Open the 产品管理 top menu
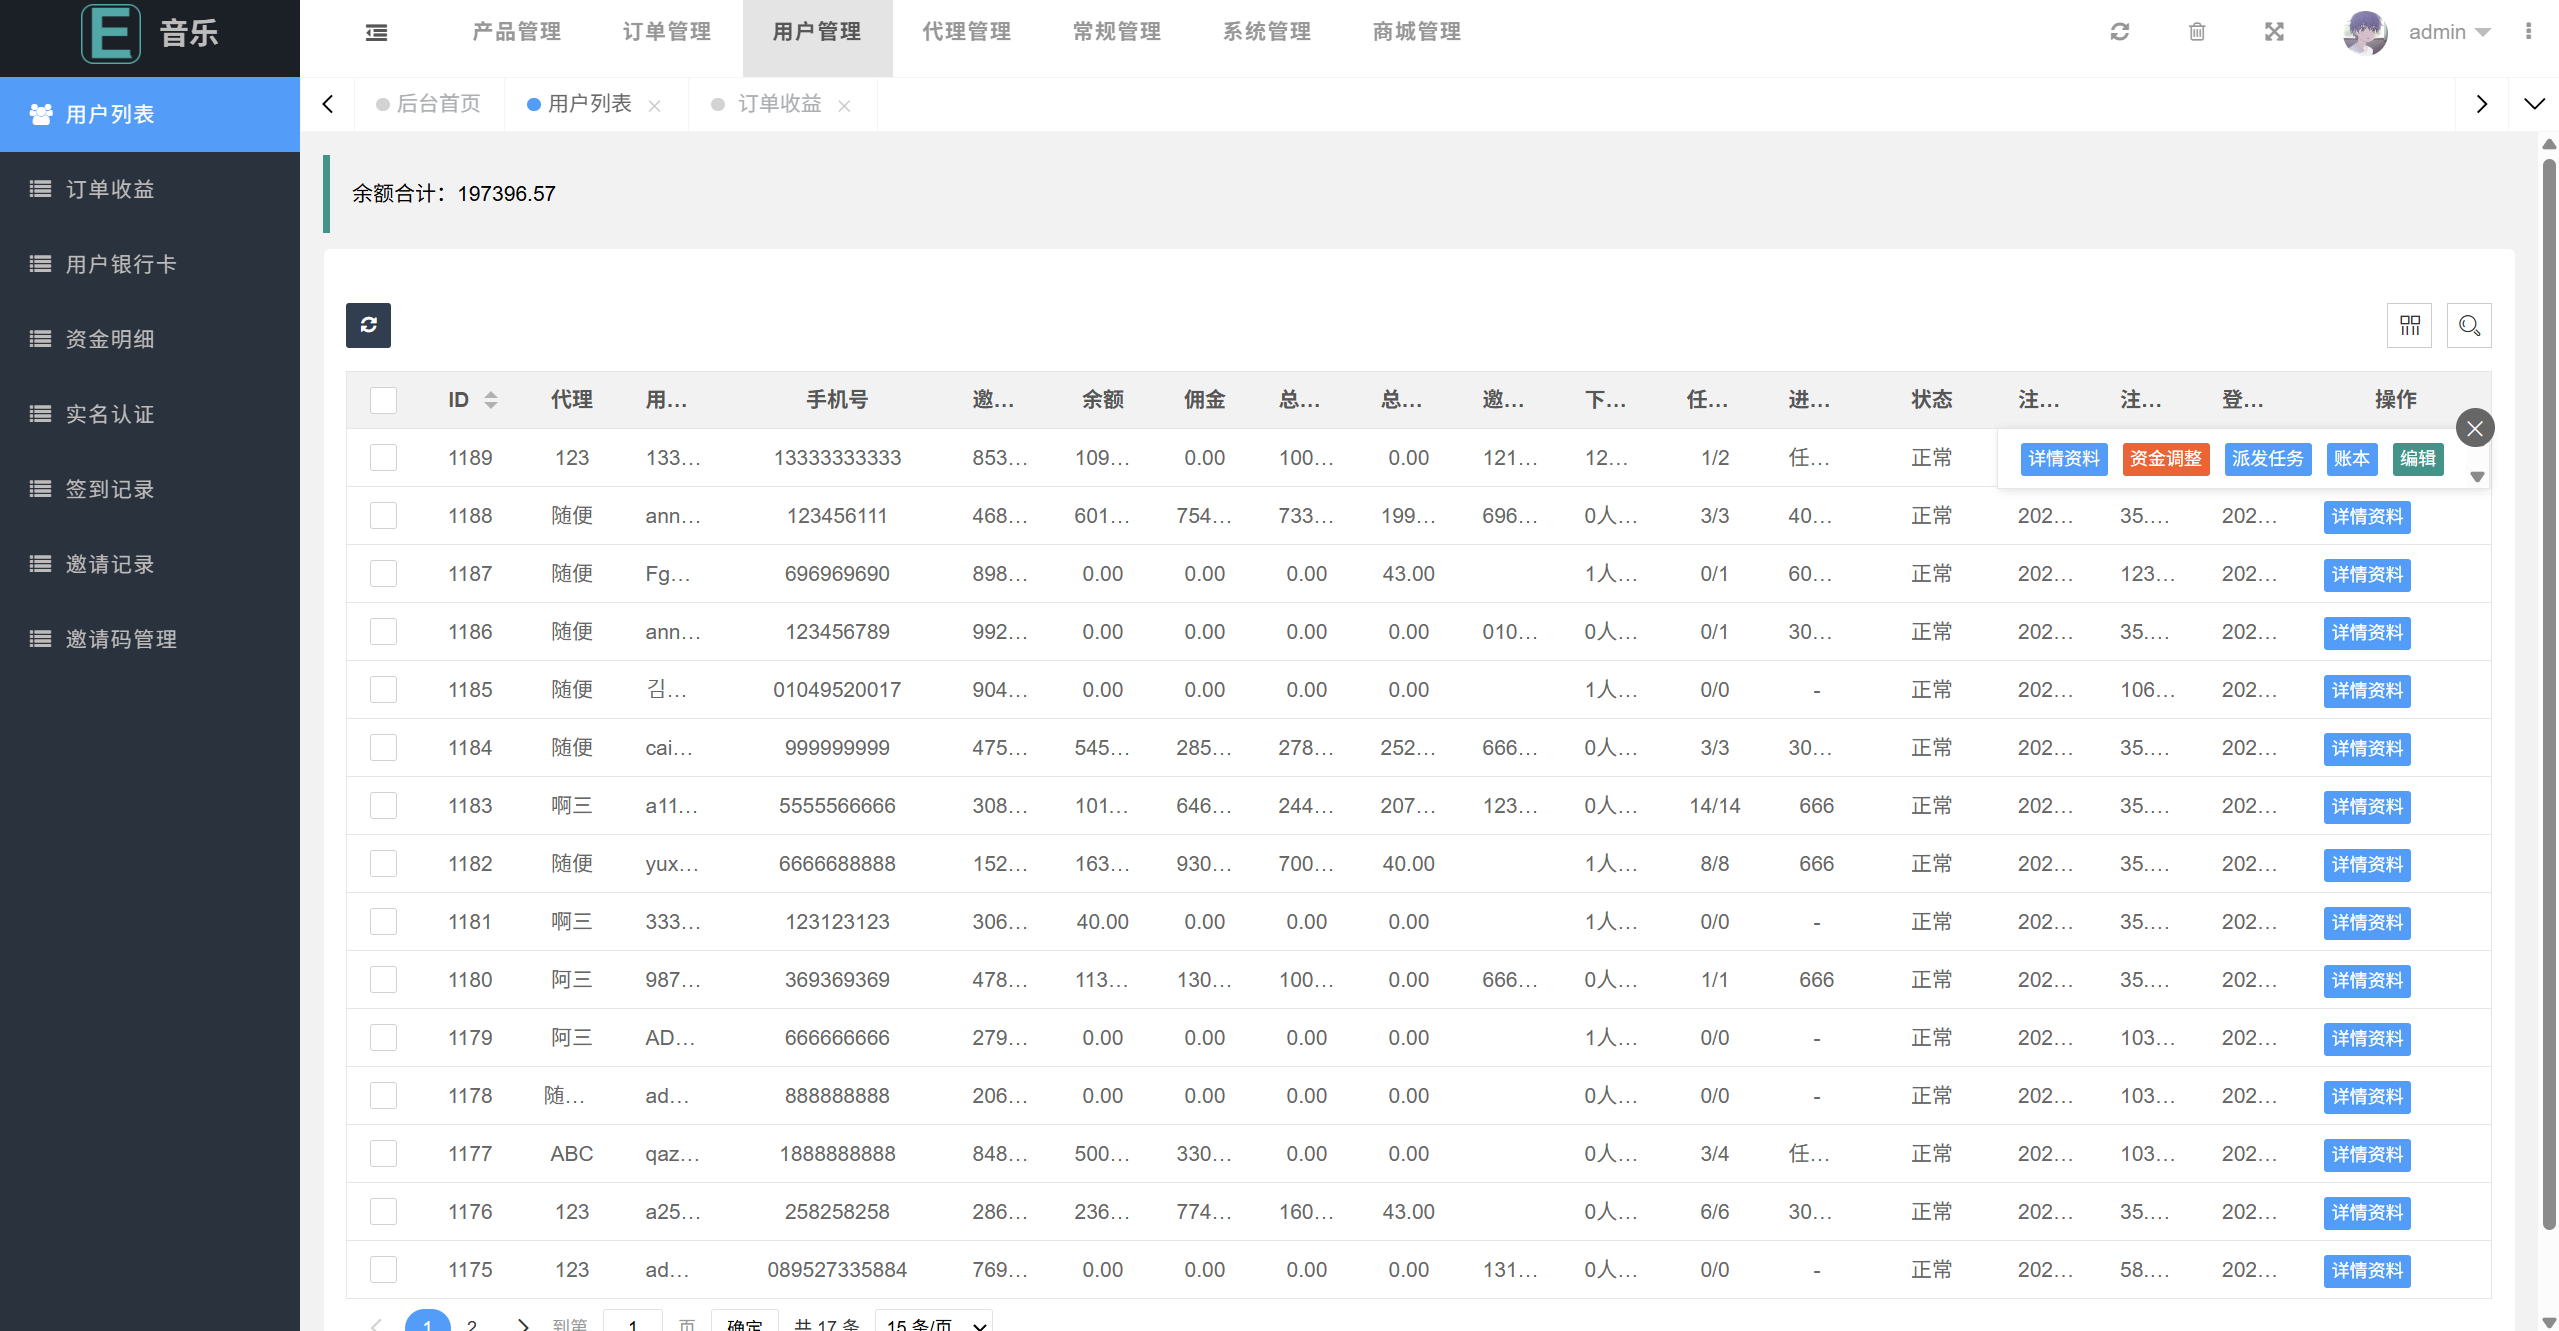Viewport: 2559px width, 1331px height. 517,32
